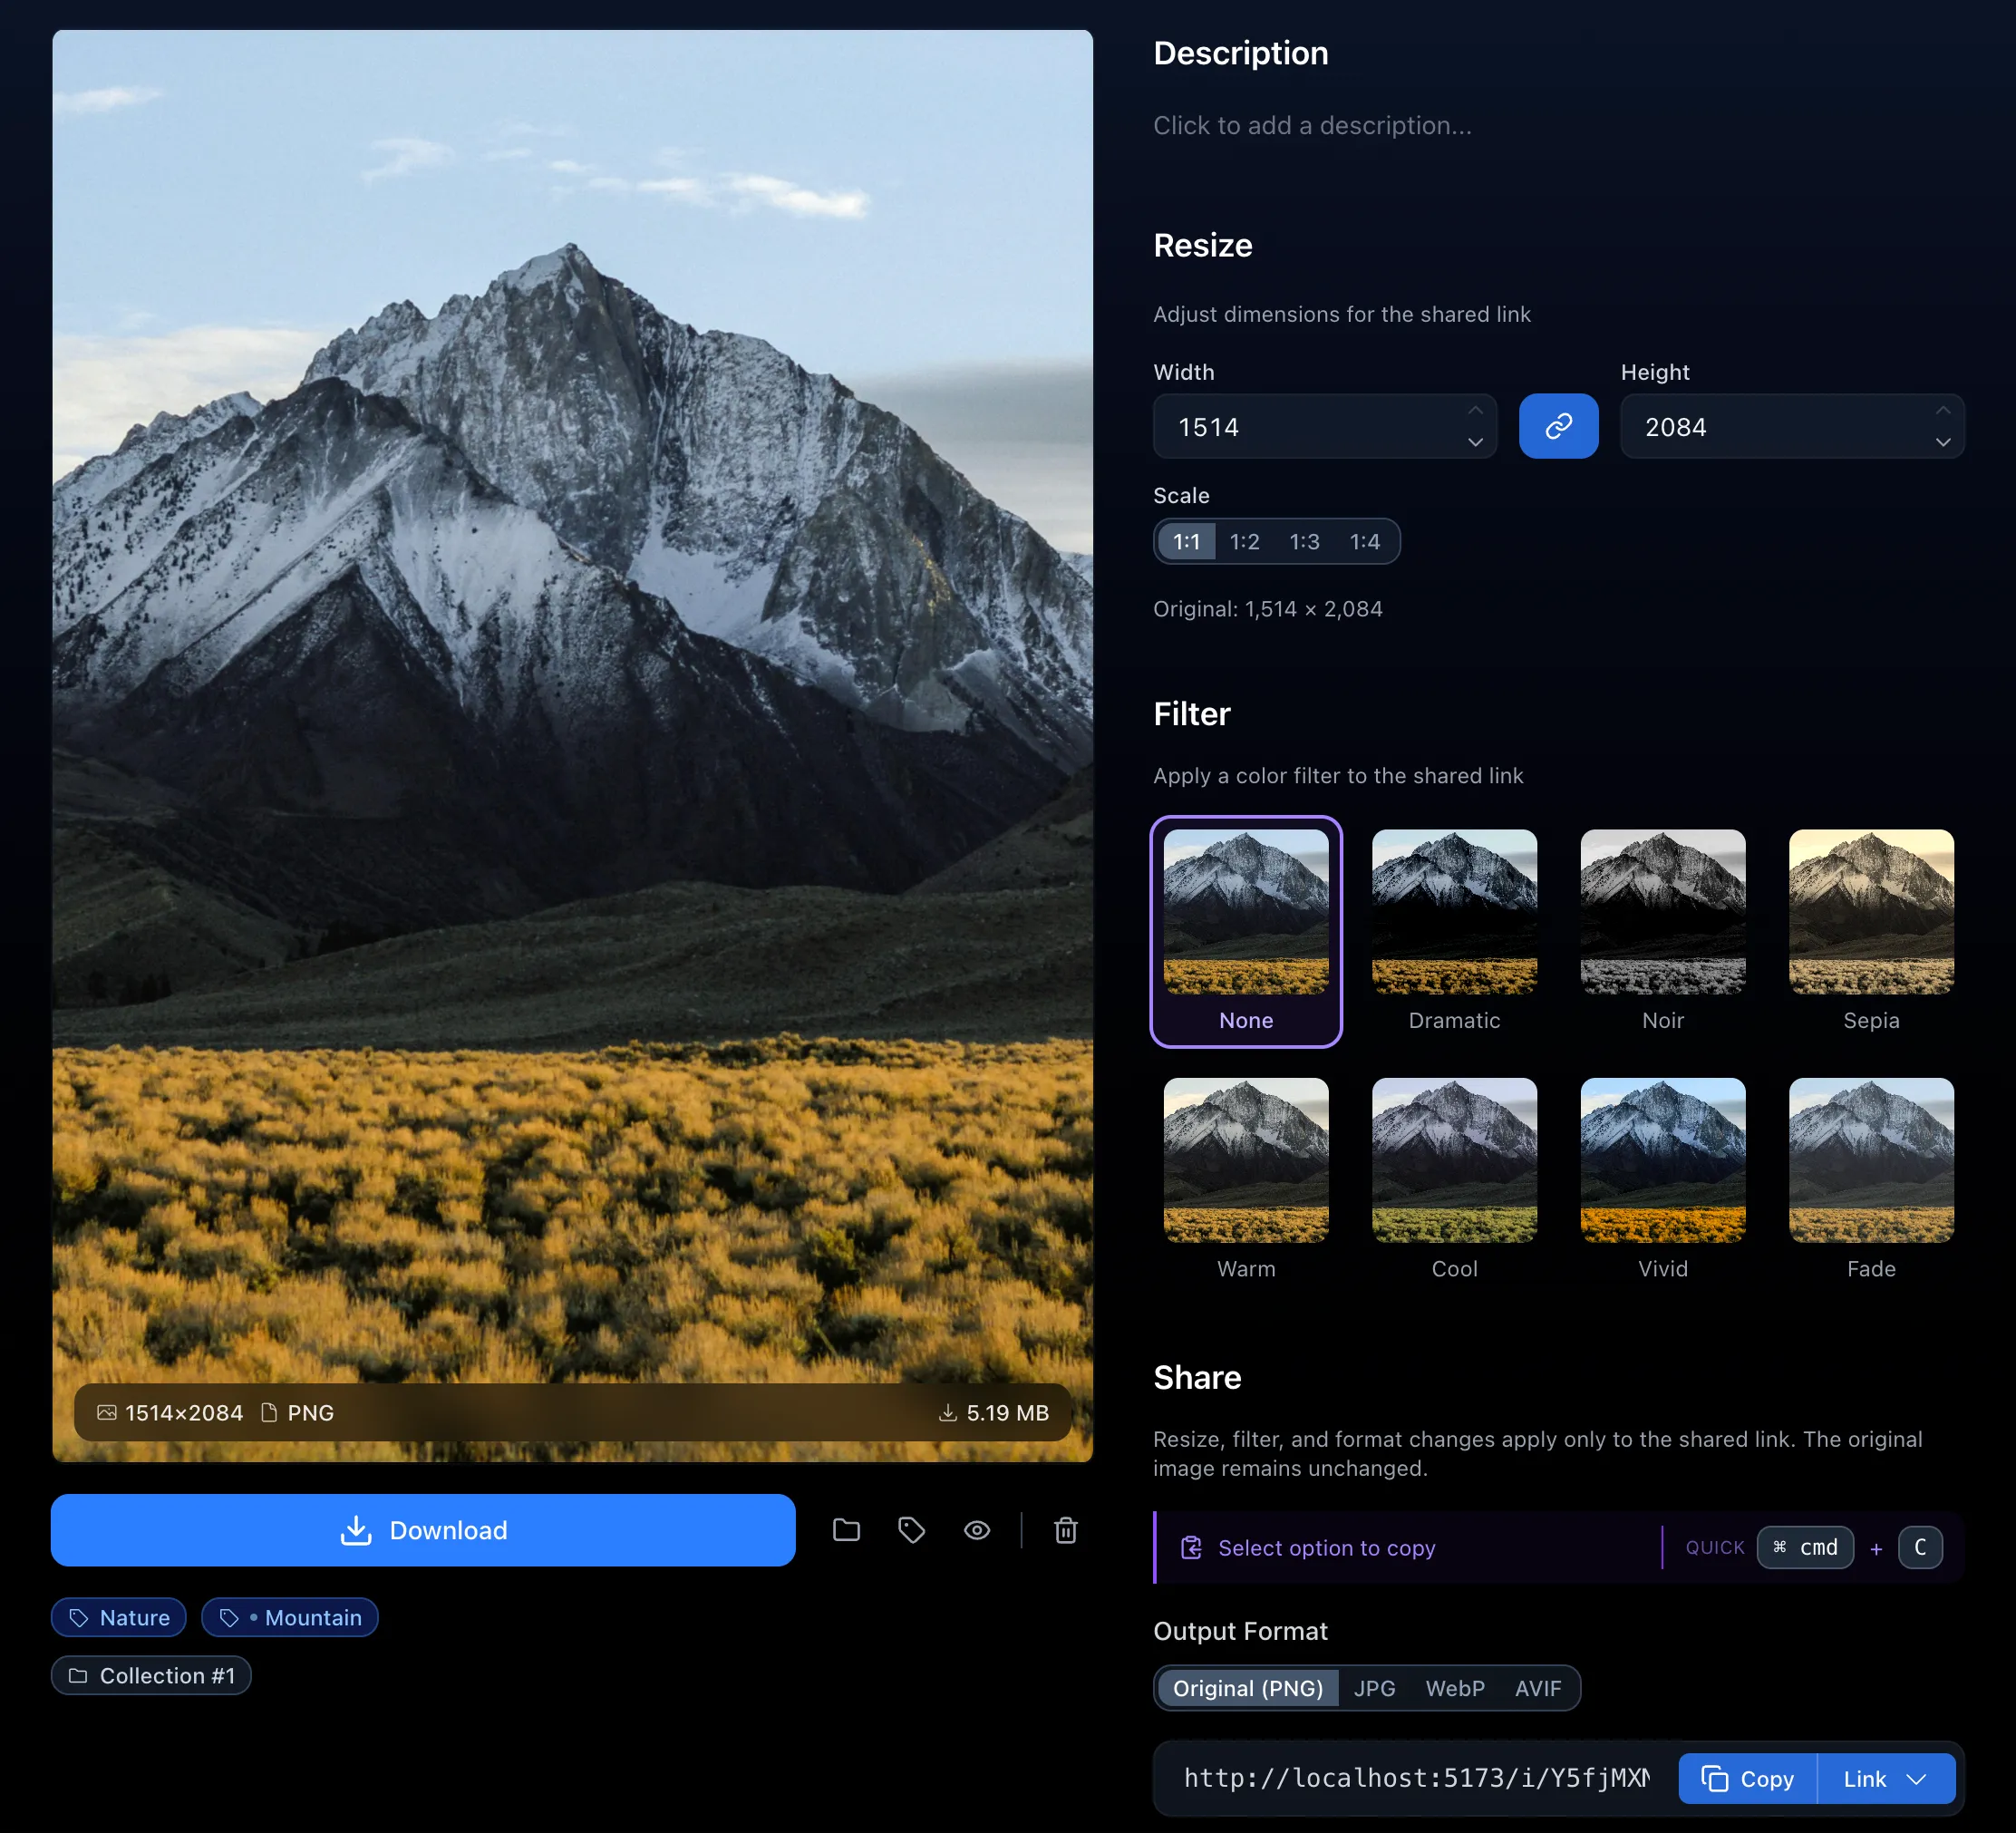The image size is (2016, 1833).
Task: Click the Nature tag chip
Action: pos(119,1618)
